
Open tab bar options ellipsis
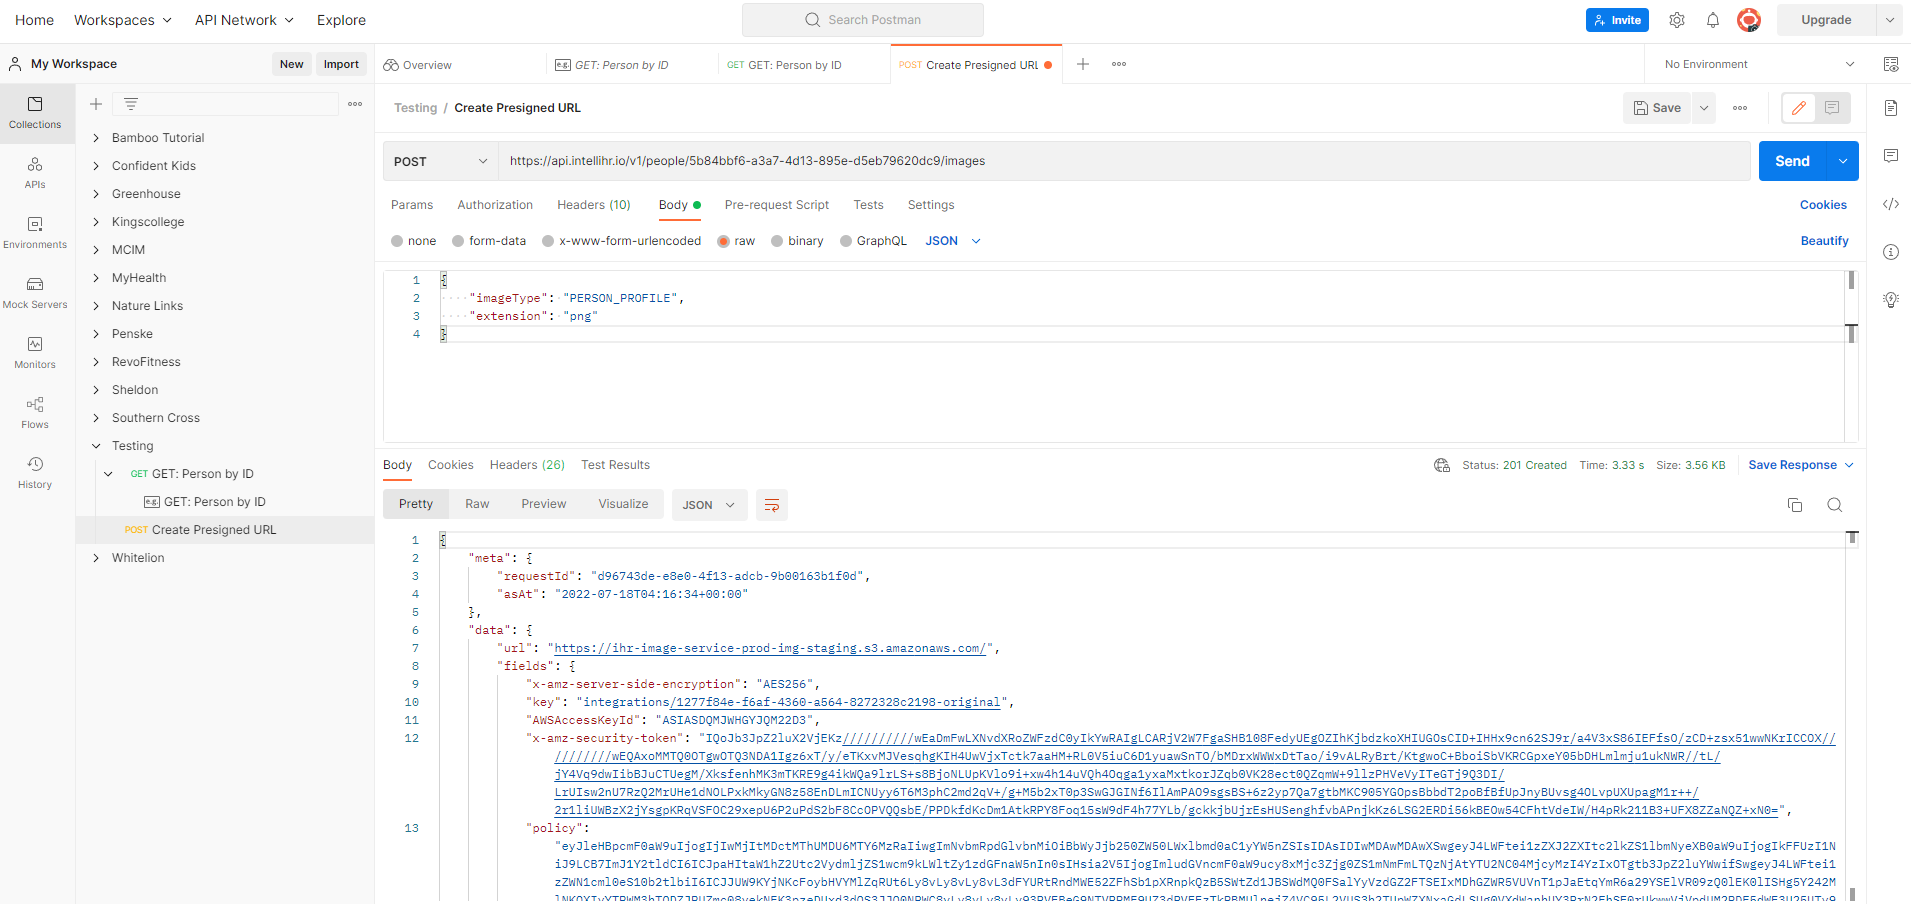tap(1119, 64)
